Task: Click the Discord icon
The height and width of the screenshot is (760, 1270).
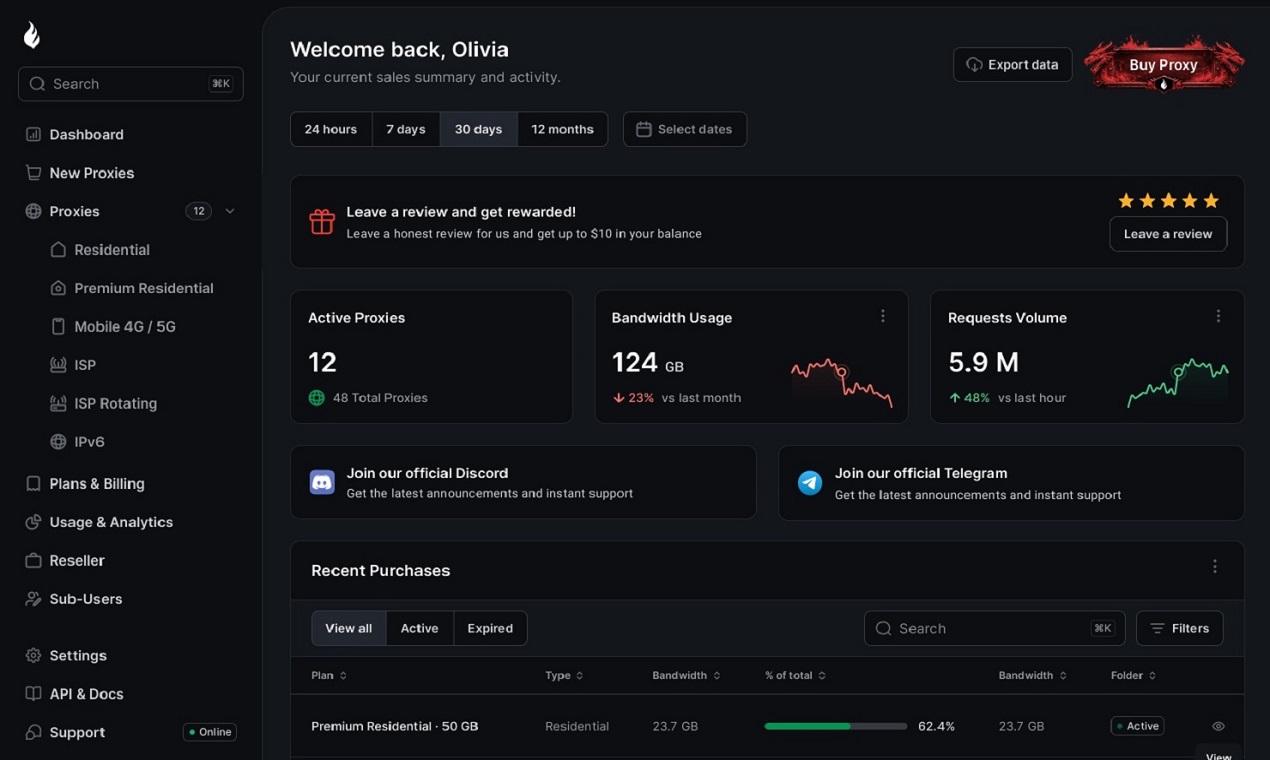Action: pyautogui.click(x=322, y=483)
